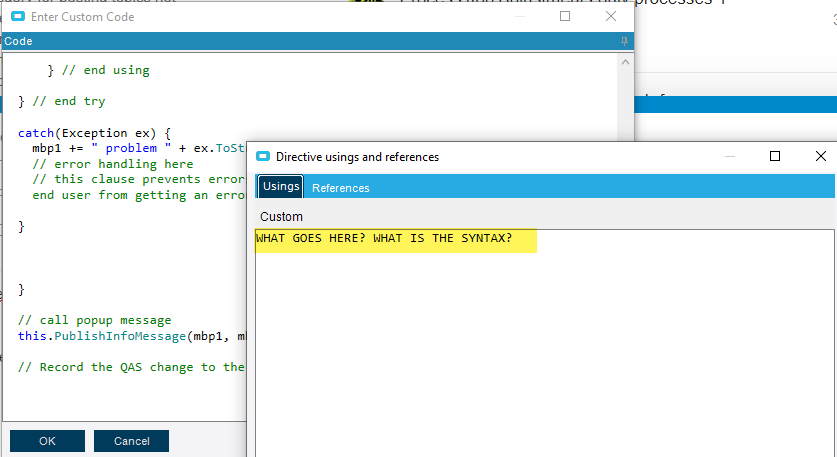Click the 'mbp1 += " problem "' line
Image resolution: width=837 pixels, height=457 pixels.
[x=139, y=148]
